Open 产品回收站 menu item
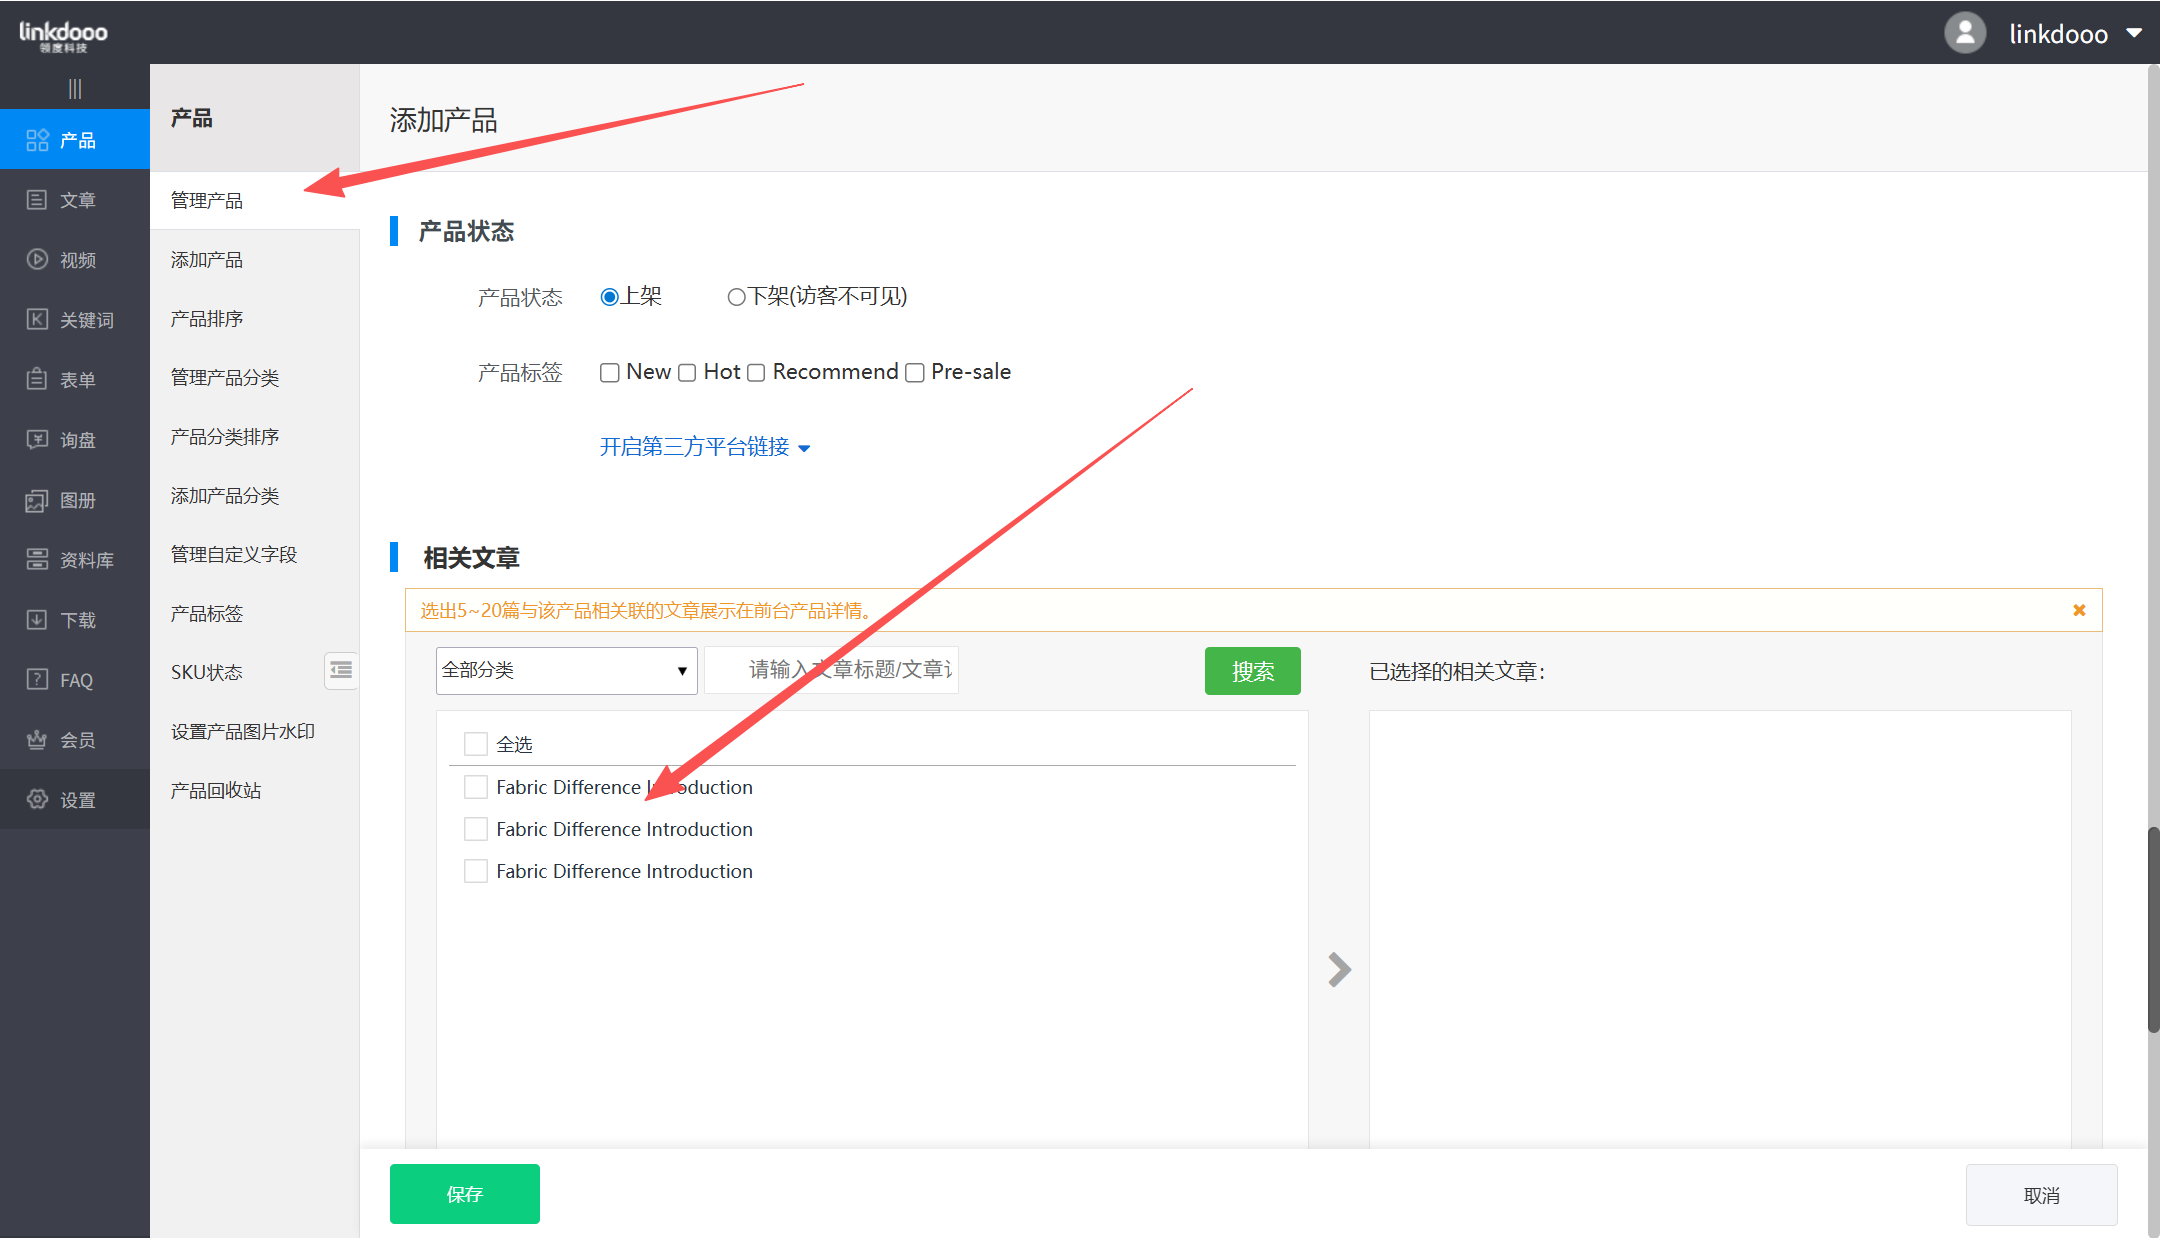2160x1238 pixels. coord(216,791)
